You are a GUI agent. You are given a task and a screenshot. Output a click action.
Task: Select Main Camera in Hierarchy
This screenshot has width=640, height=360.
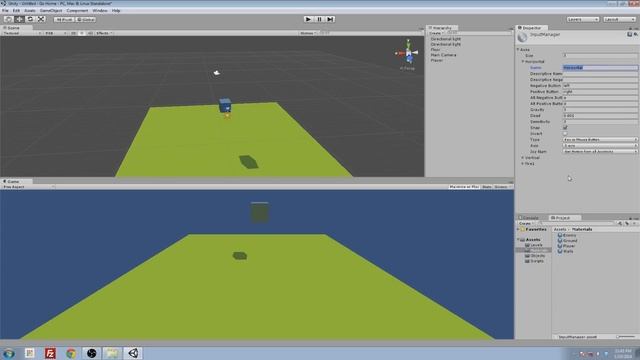pos(443,55)
